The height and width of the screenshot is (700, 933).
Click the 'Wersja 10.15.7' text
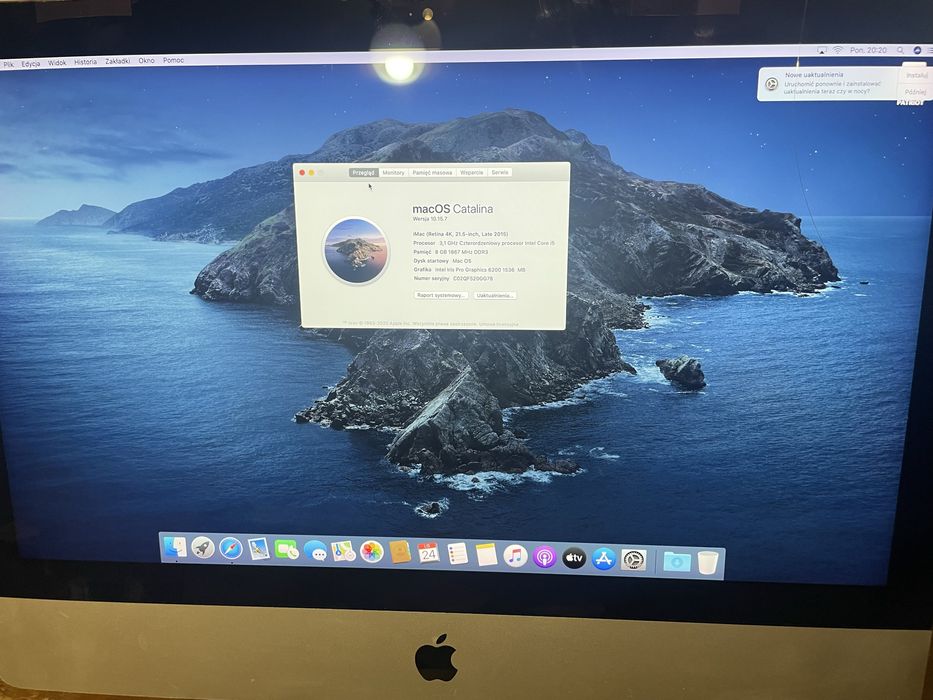point(430,219)
